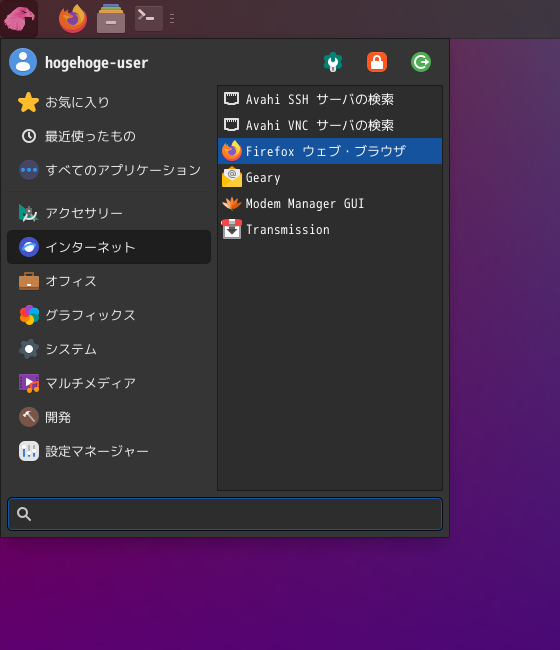The height and width of the screenshot is (650, 560).
Task: Click the Avahi SSH network port icon
Action: click(x=231, y=99)
